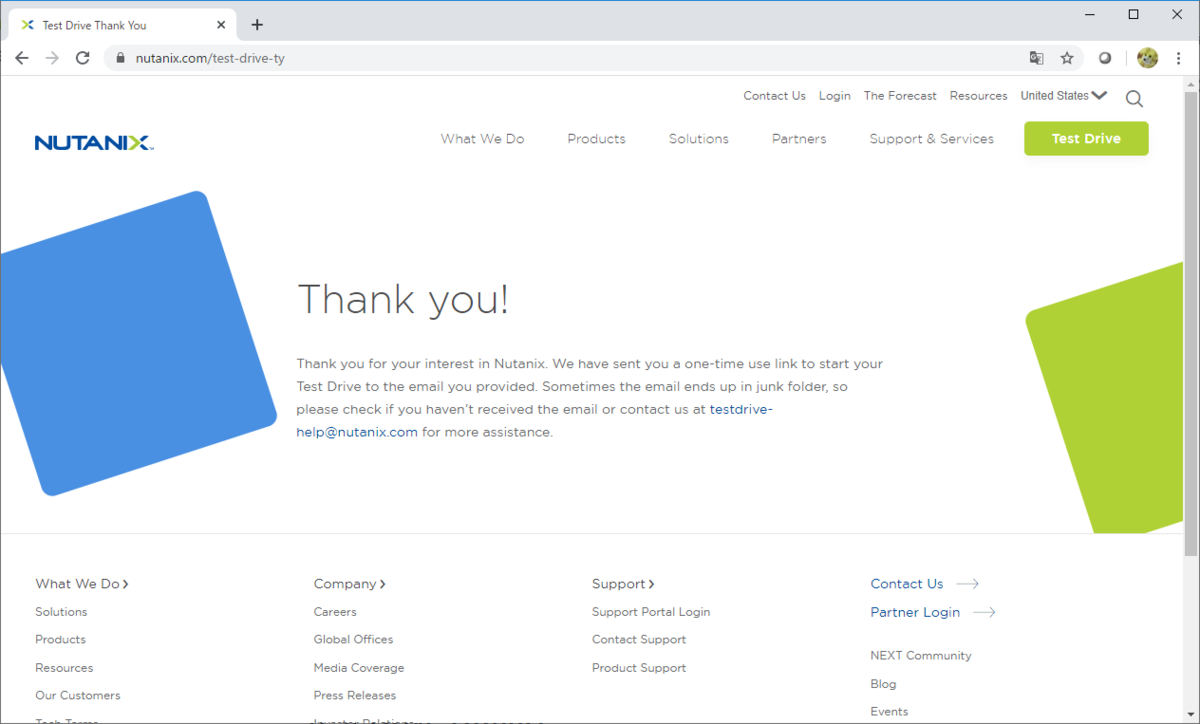Open Media Coverage footer link

pyautogui.click(x=359, y=667)
